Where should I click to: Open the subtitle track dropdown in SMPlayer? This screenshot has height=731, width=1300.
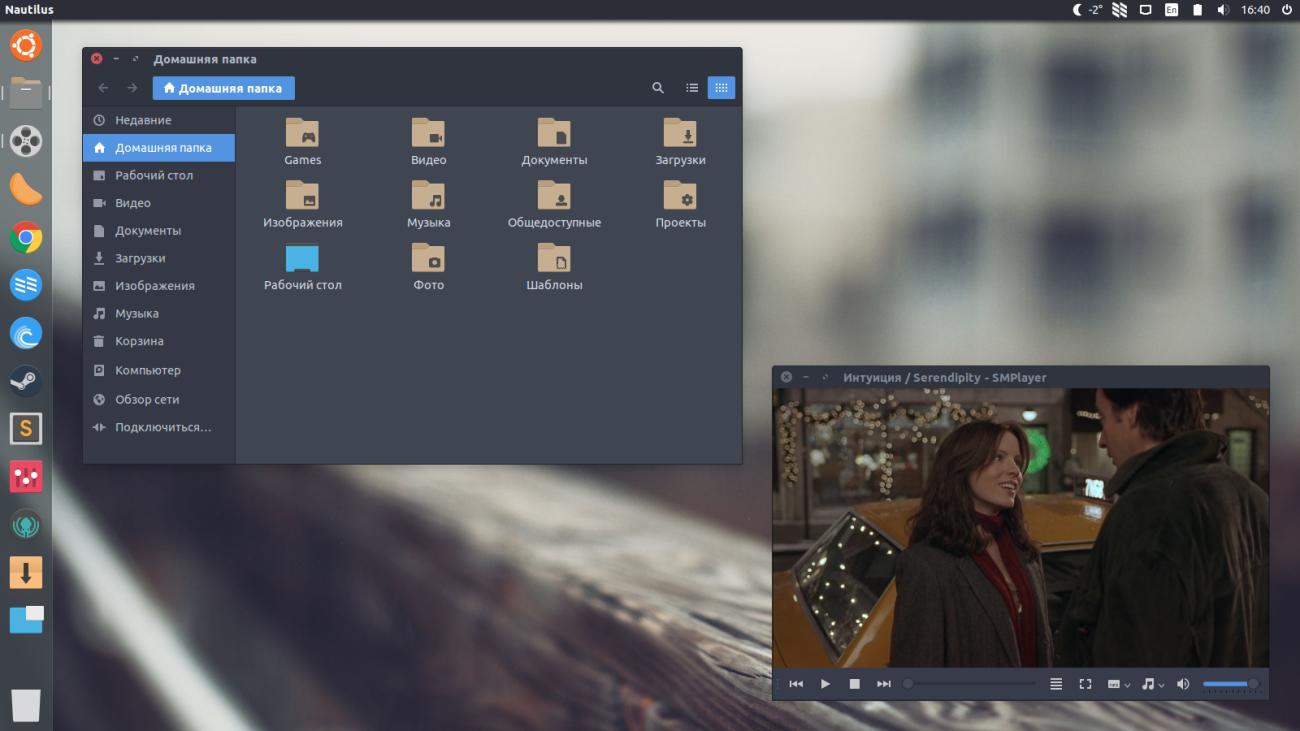[x=1119, y=684]
